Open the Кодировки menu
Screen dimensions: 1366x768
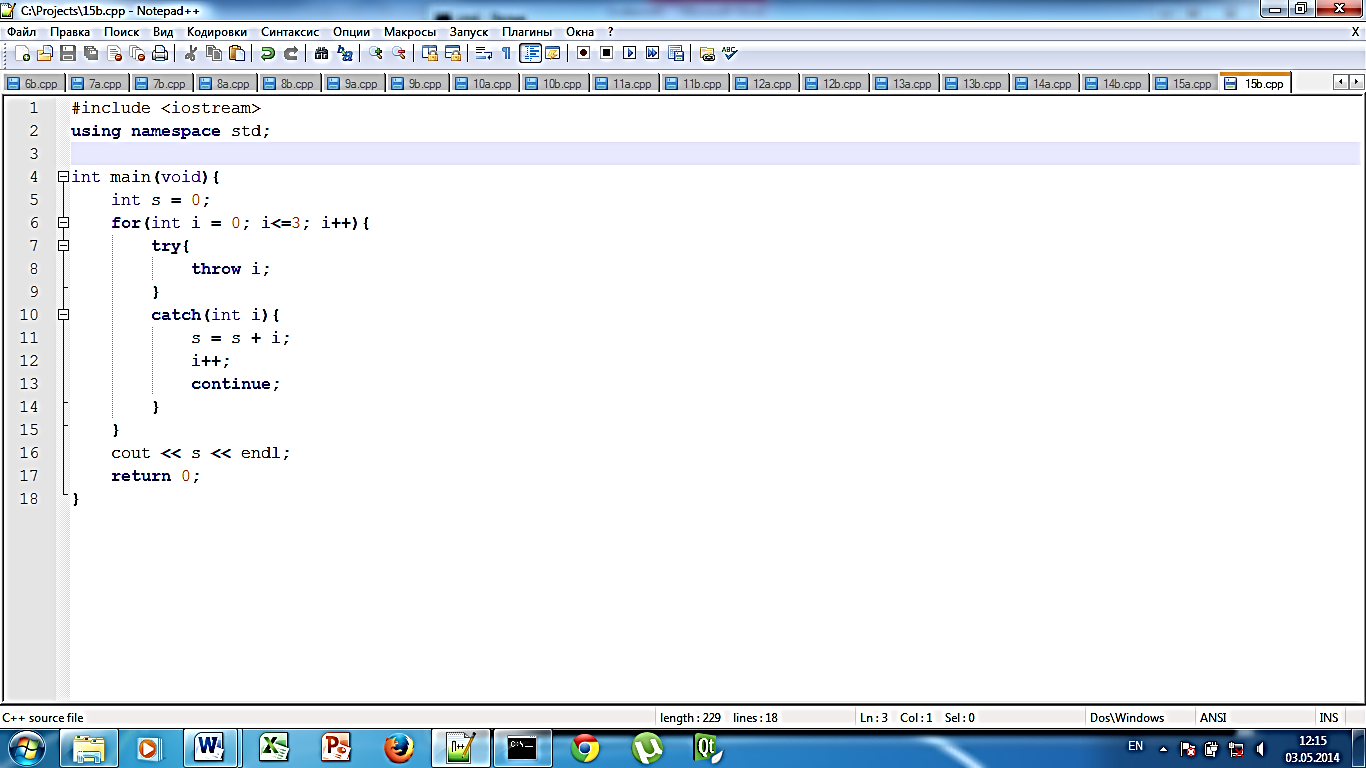coord(217,32)
